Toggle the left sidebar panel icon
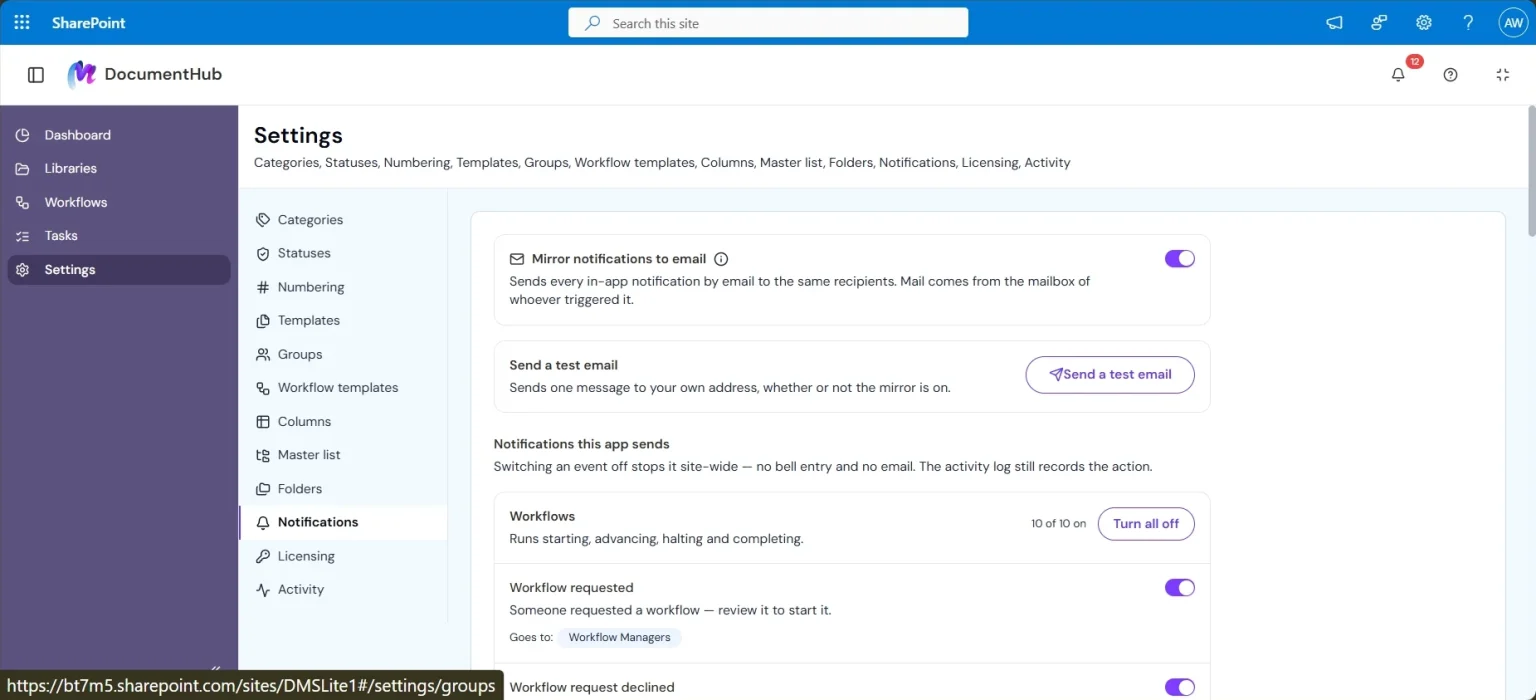The height and width of the screenshot is (700, 1536). 36,74
